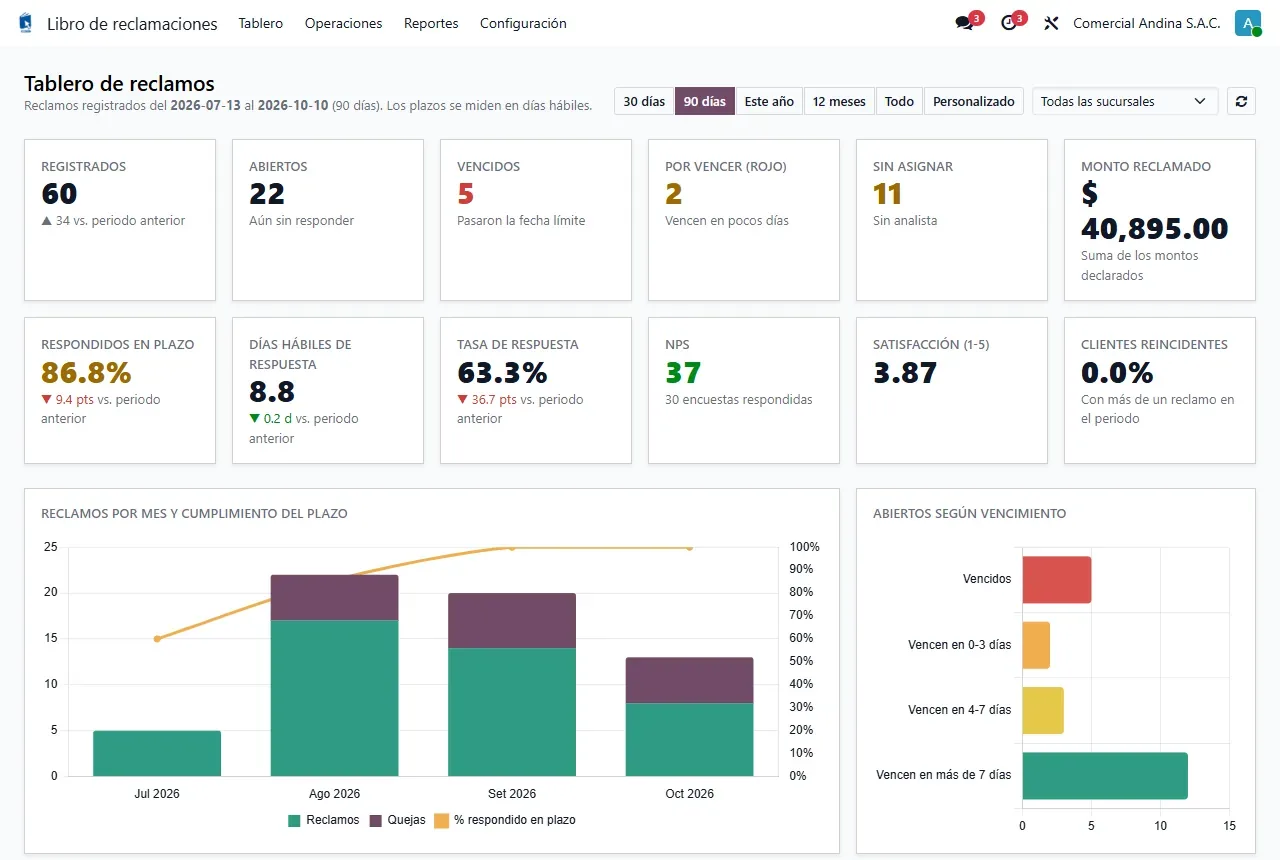Open the Comercial Andina S.A.C. company switcher
The height and width of the screenshot is (860, 1280).
coord(1147,23)
